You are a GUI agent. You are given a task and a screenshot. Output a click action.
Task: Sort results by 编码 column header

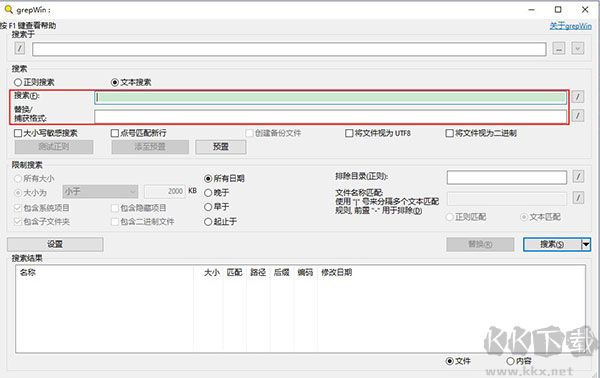pos(305,272)
